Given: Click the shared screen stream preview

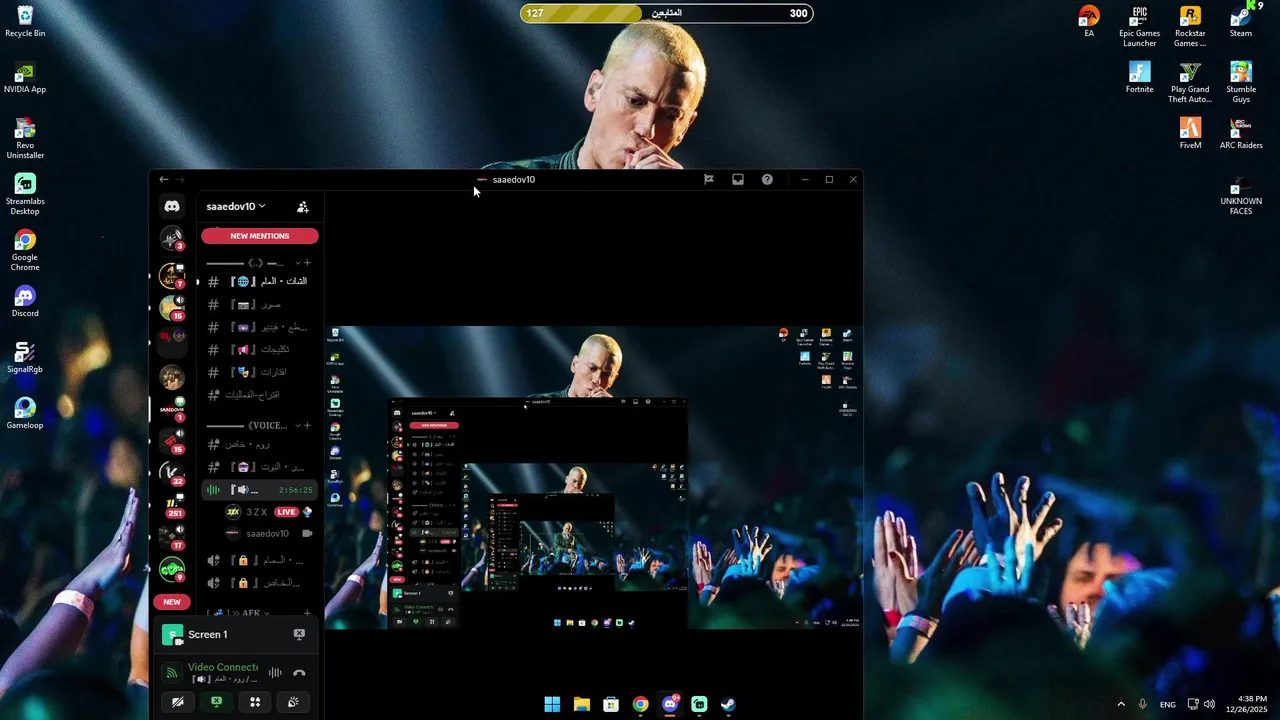Looking at the screenshot, I should (594, 477).
